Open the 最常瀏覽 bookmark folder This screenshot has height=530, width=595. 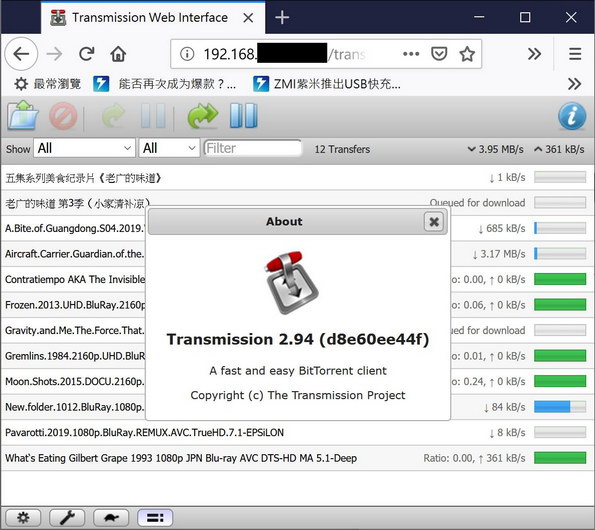48,83
